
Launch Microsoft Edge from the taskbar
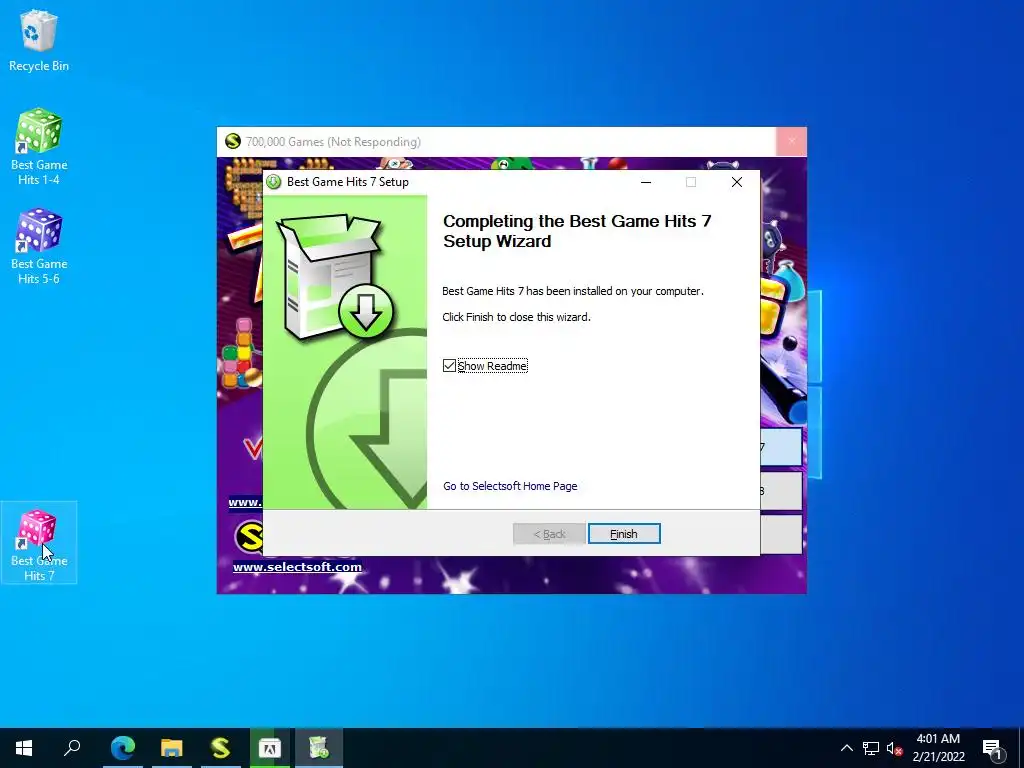coord(122,748)
